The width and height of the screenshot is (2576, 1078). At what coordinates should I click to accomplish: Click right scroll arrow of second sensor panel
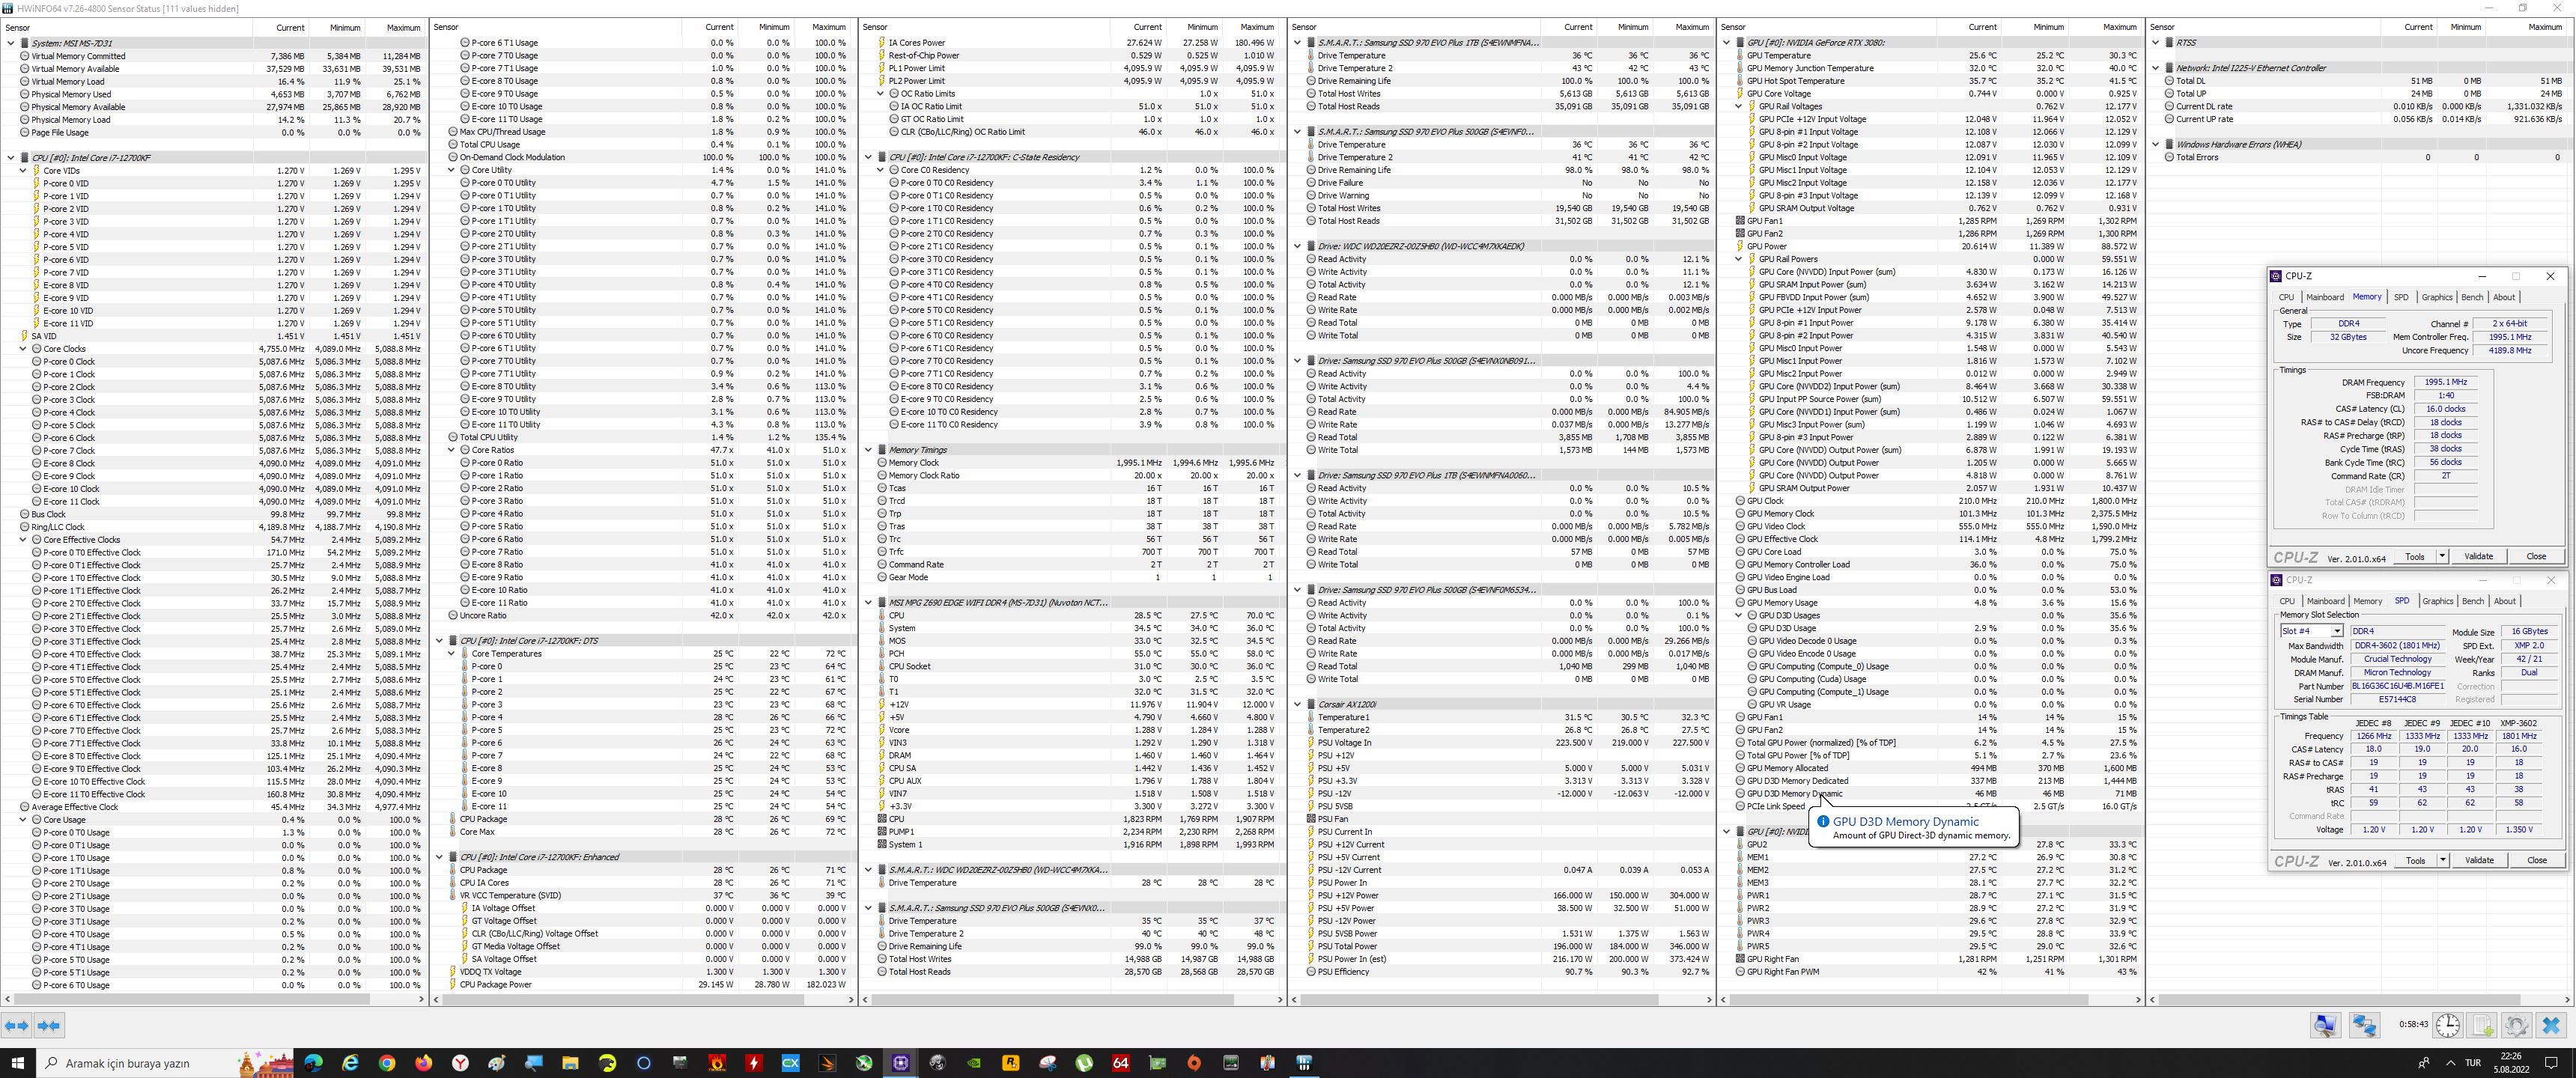tap(851, 999)
